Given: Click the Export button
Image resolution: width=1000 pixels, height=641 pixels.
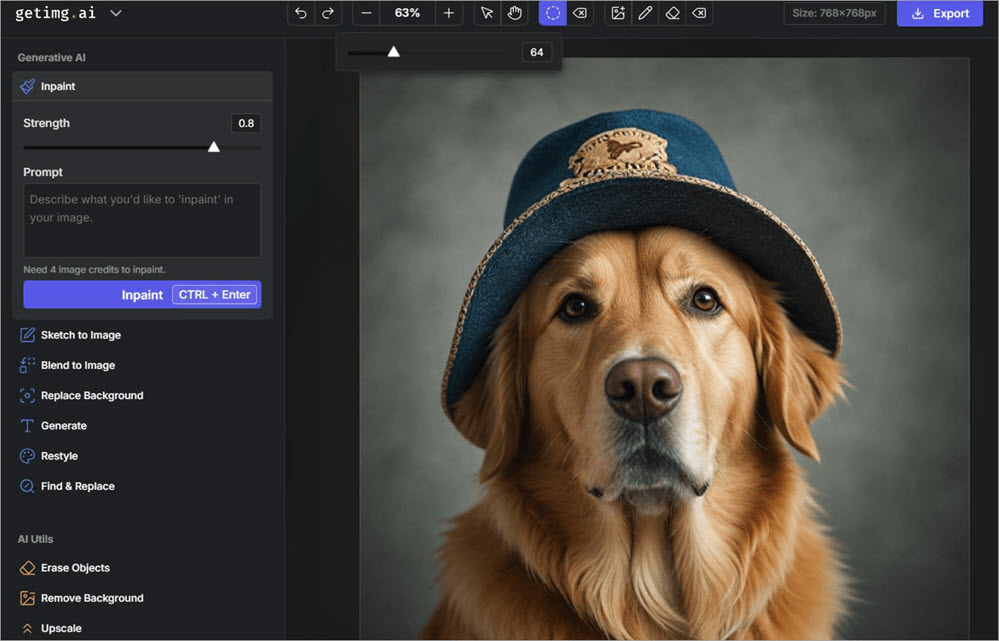Looking at the screenshot, I should point(939,13).
